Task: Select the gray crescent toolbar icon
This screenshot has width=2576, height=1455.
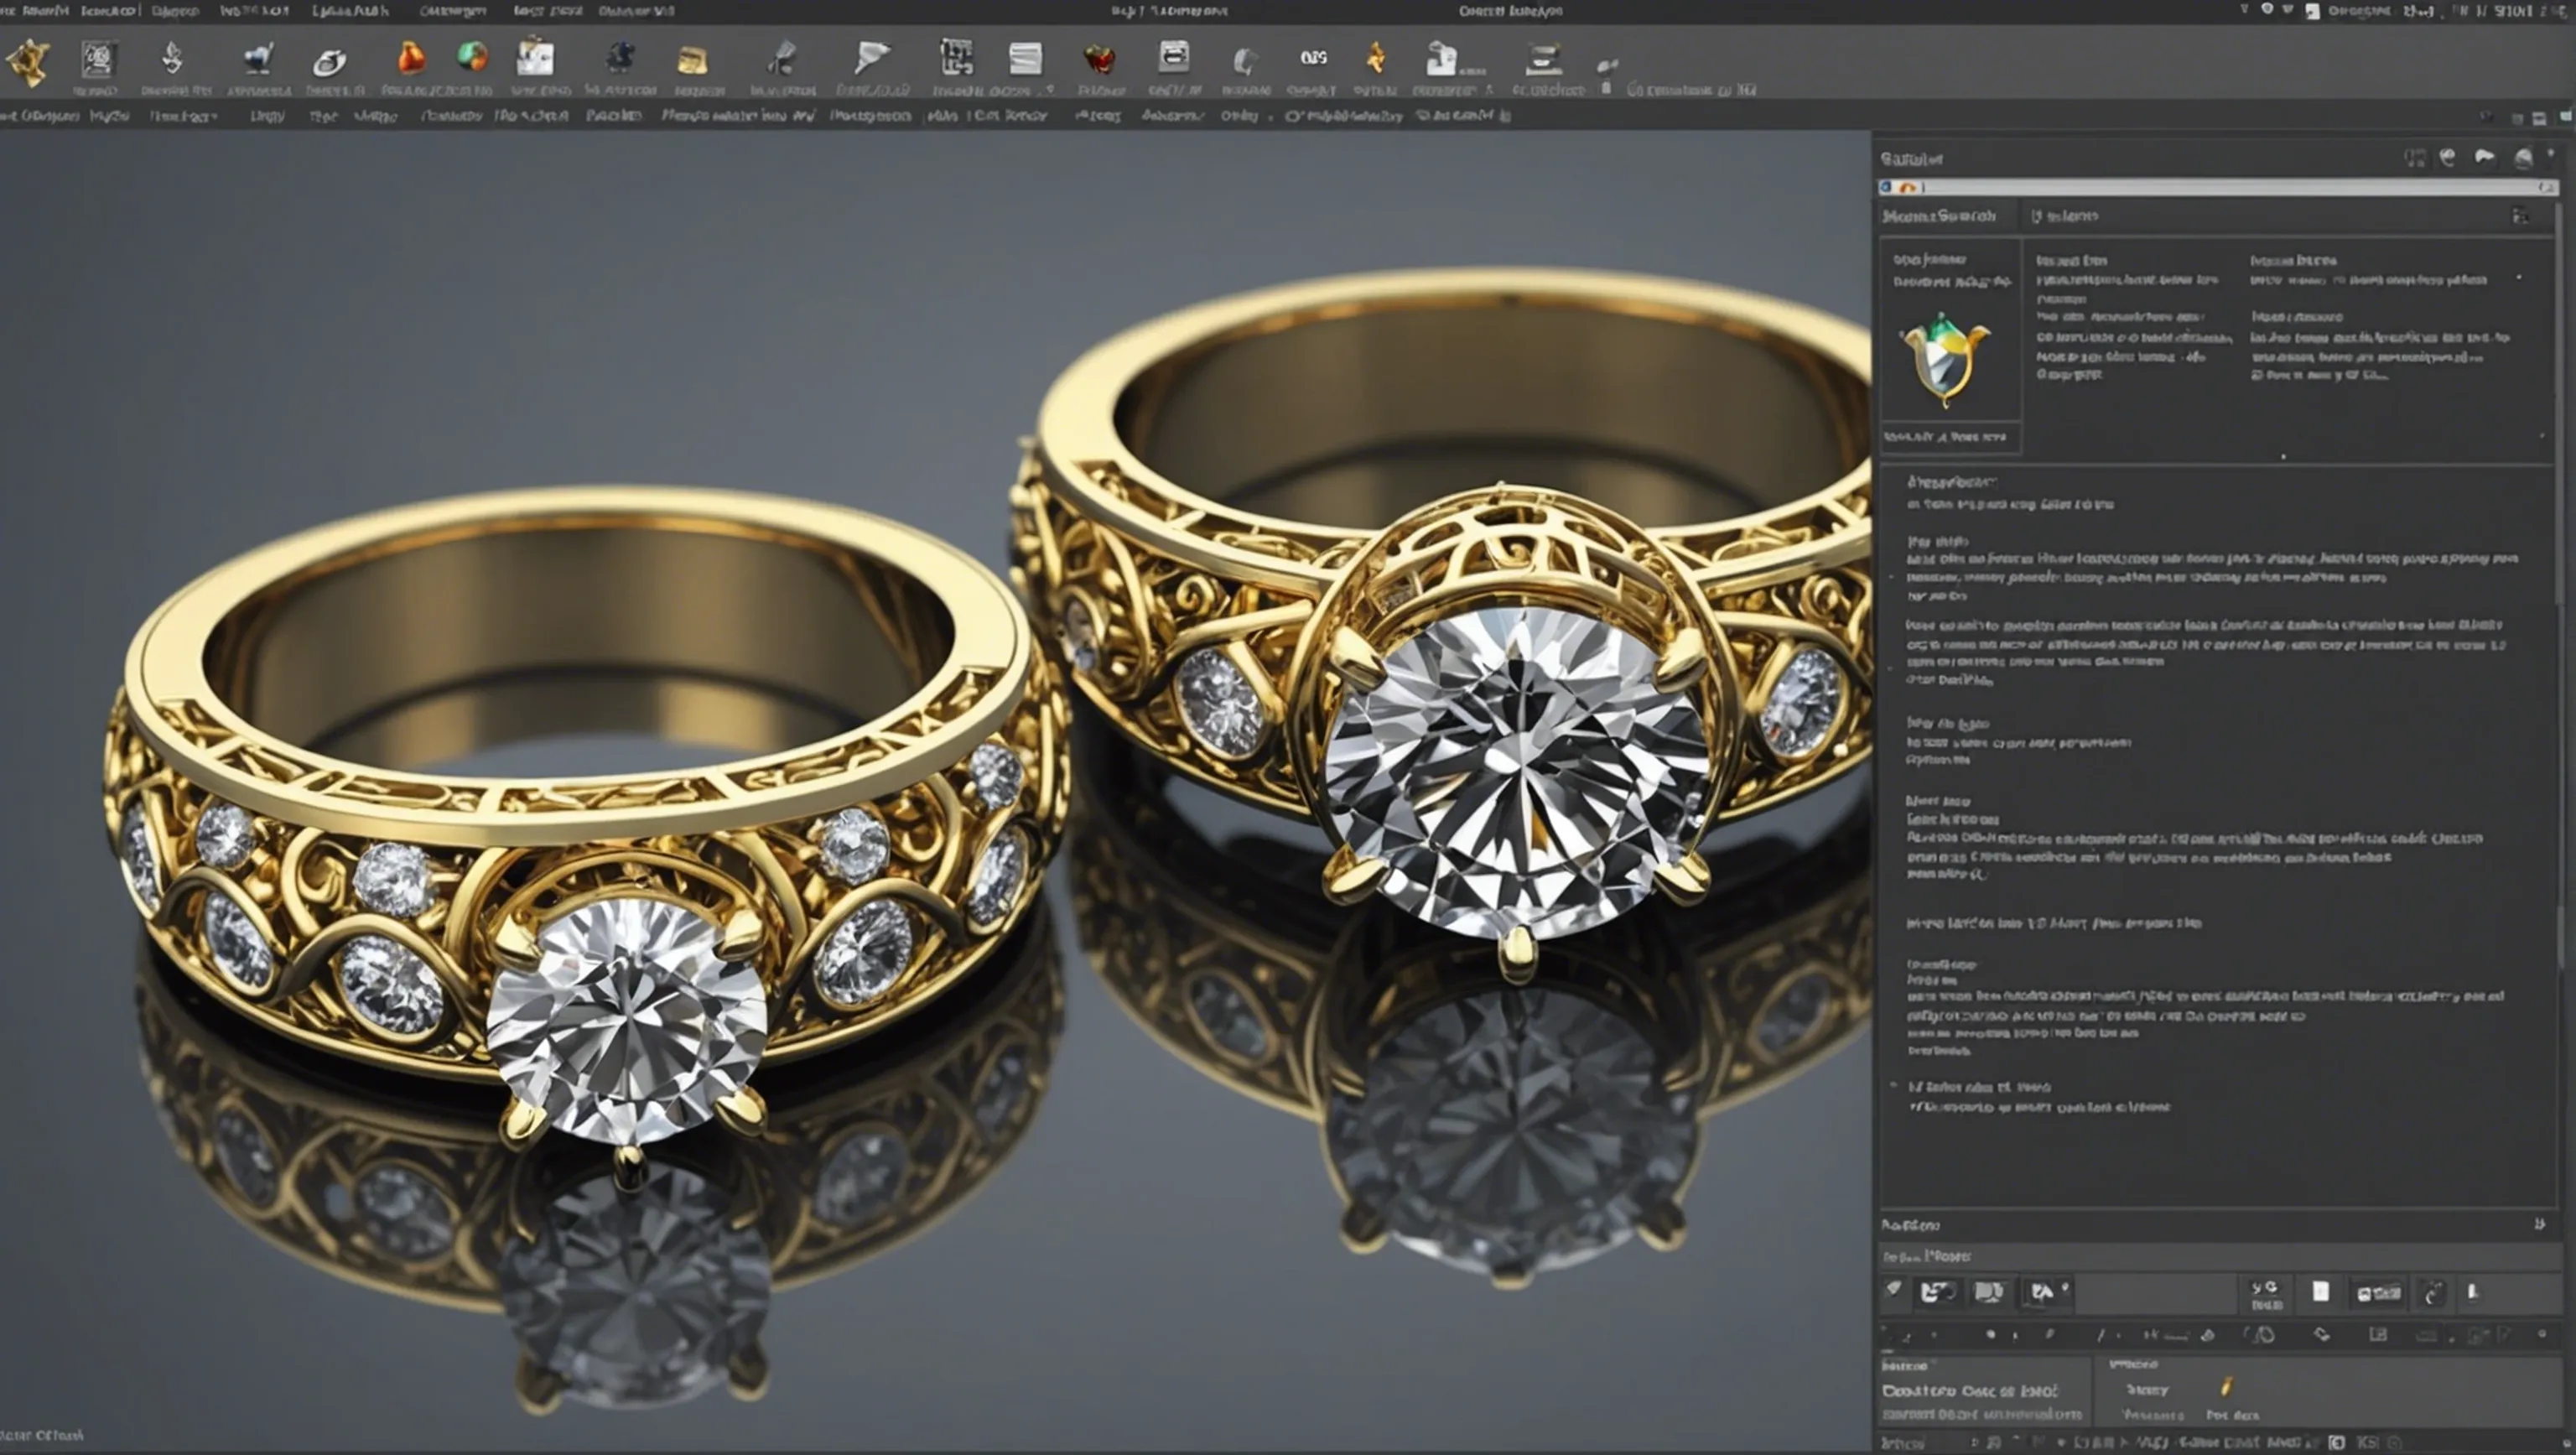Action: pos(1245,62)
